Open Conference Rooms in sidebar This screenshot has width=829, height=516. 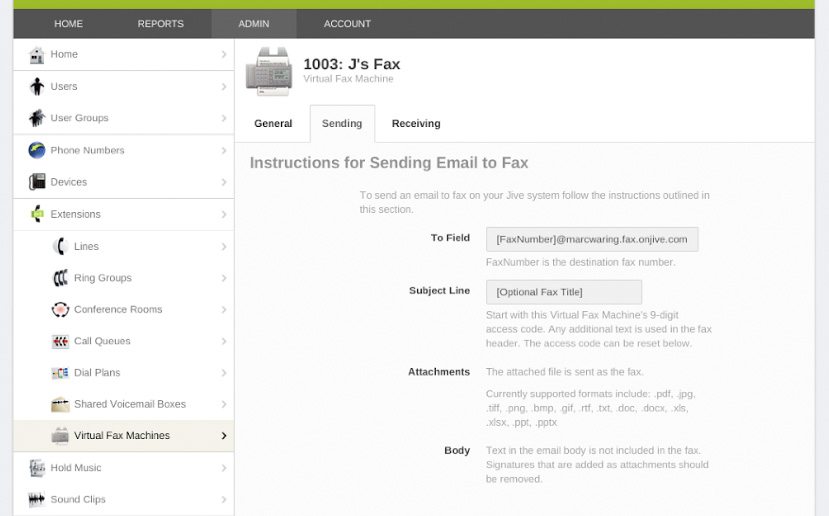pos(124,309)
